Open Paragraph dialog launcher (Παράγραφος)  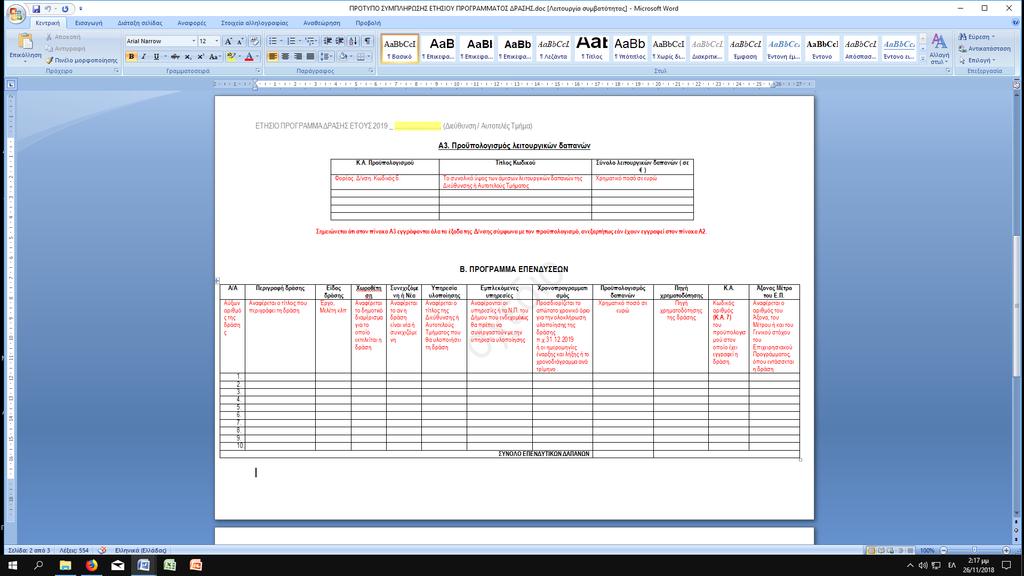370,71
